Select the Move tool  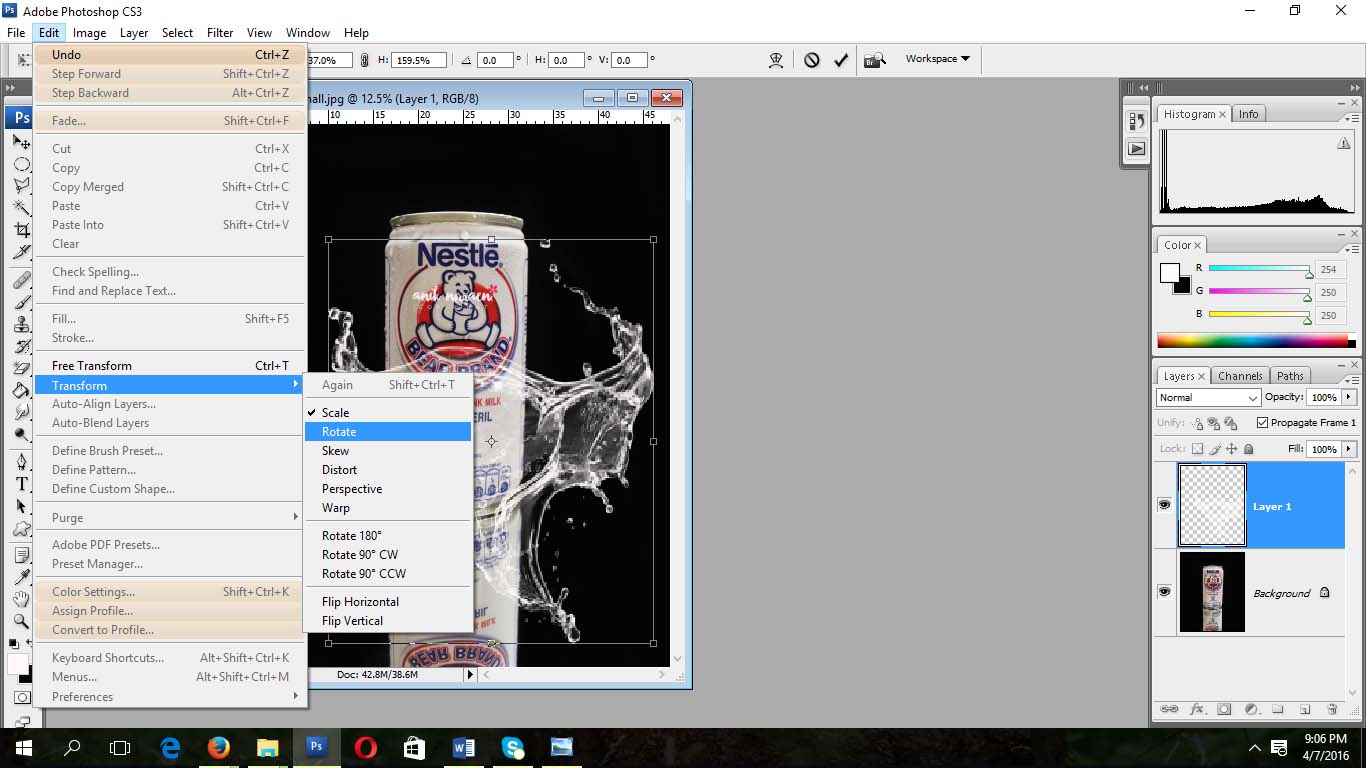click(21, 143)
